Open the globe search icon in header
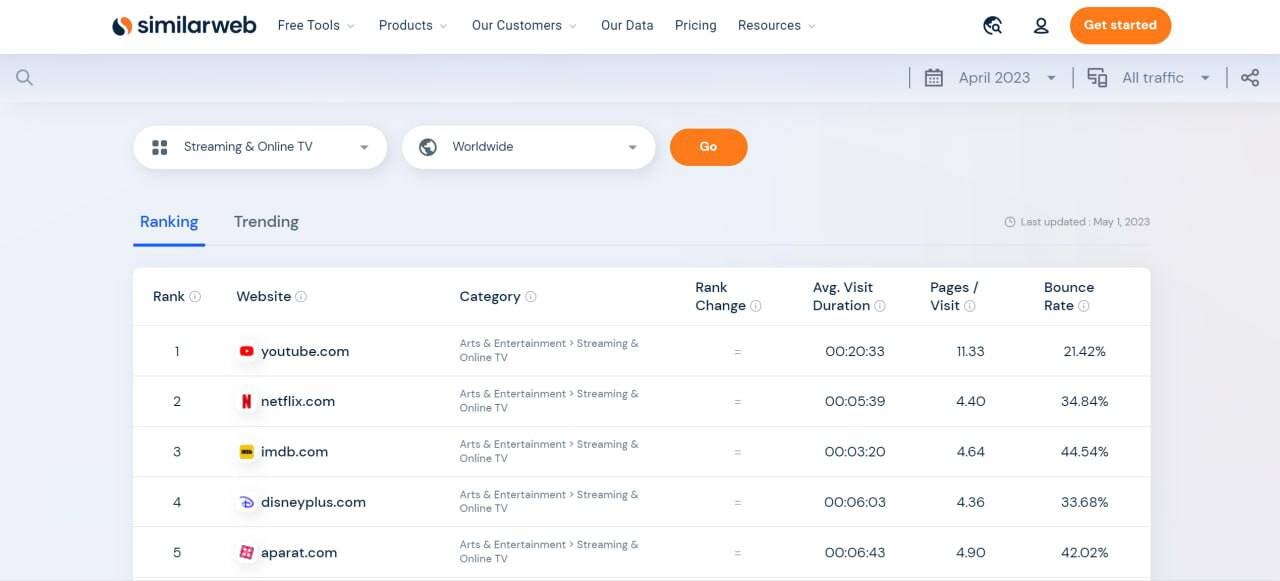Viewport: 1280px width, 581px height. coord(992,26)
